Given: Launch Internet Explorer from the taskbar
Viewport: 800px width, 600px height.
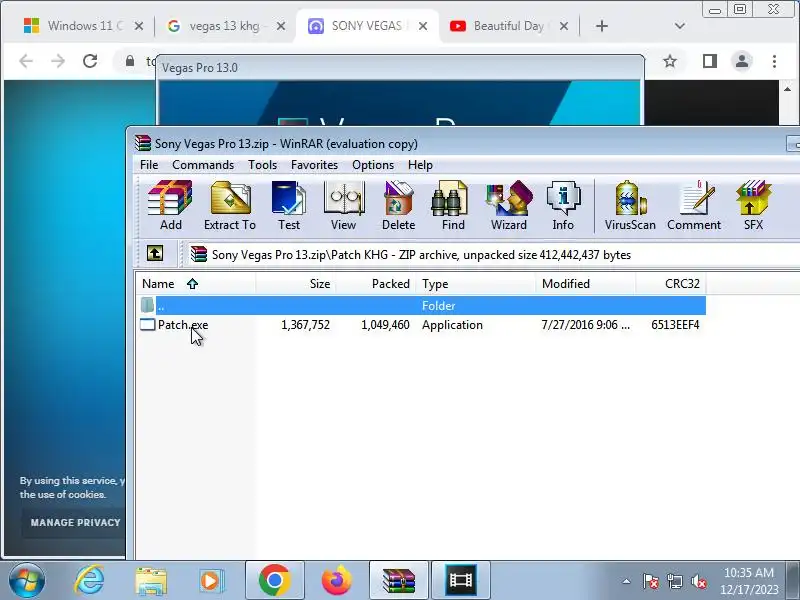Looking at the screenshot, I should pyautogui.click(x=90, y=580).
